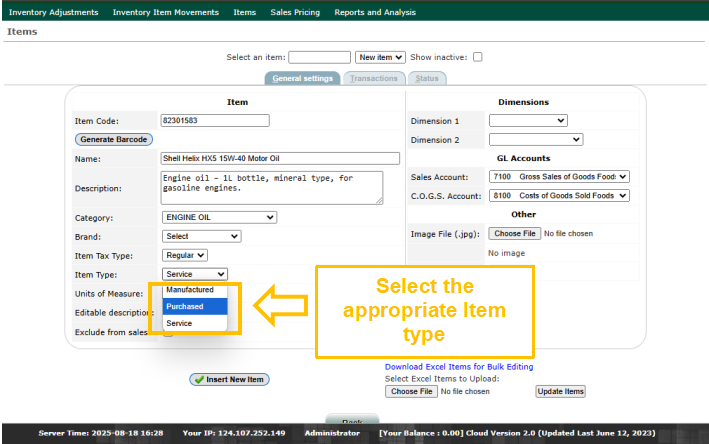The height and width of the screenshot is (444, 709).
Task: Open the Sales Pricing menu
Action: coord(295,12)
